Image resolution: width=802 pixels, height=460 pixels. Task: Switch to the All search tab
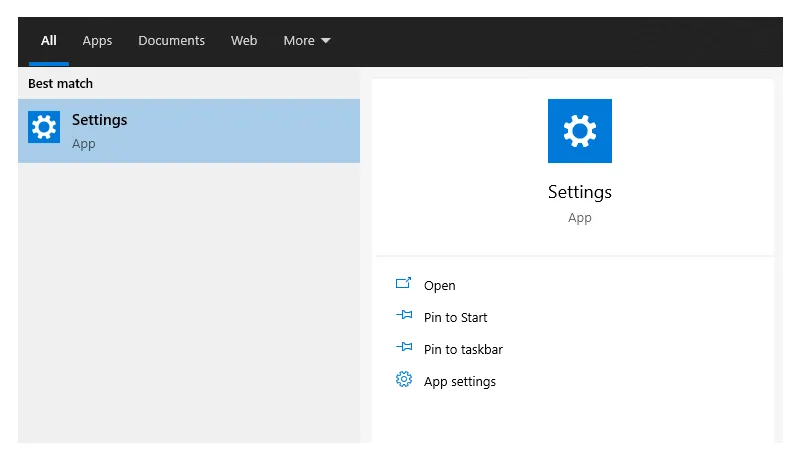(x=49, y=41)
